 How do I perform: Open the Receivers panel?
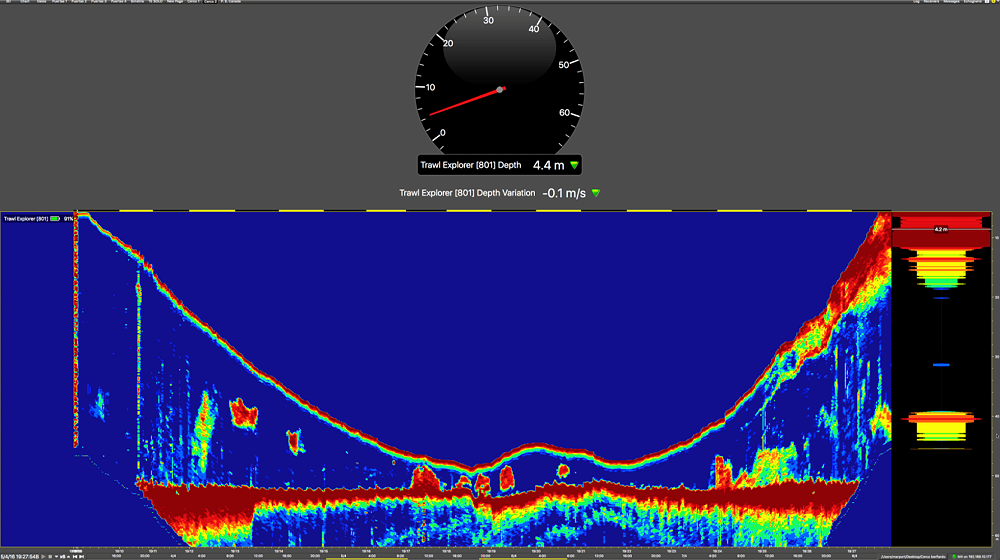pyautogui.click(x=931, y=2)
